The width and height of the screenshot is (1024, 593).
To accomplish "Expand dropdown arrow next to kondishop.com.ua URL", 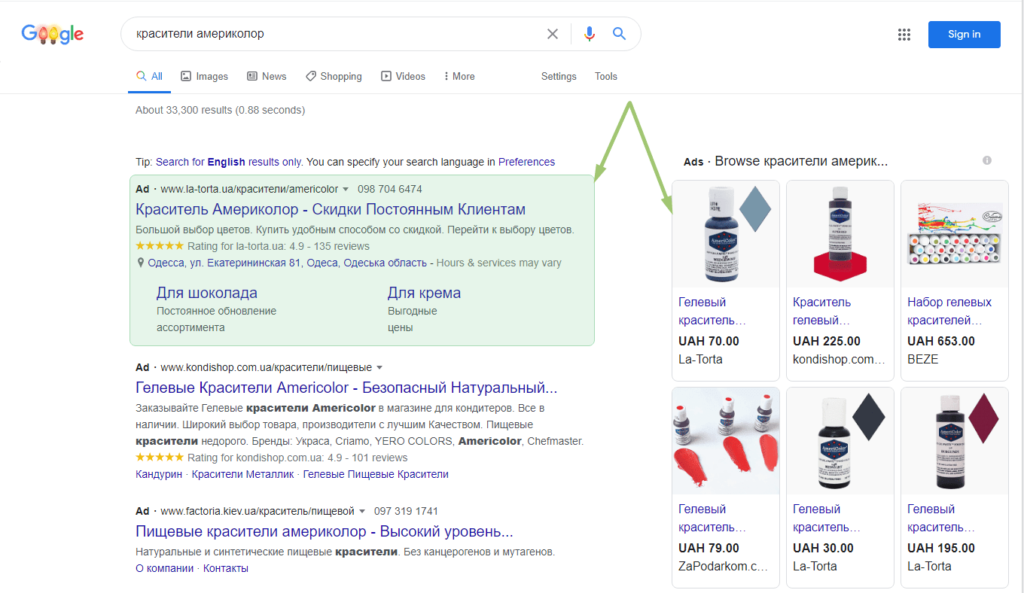I will coord(379,368).
